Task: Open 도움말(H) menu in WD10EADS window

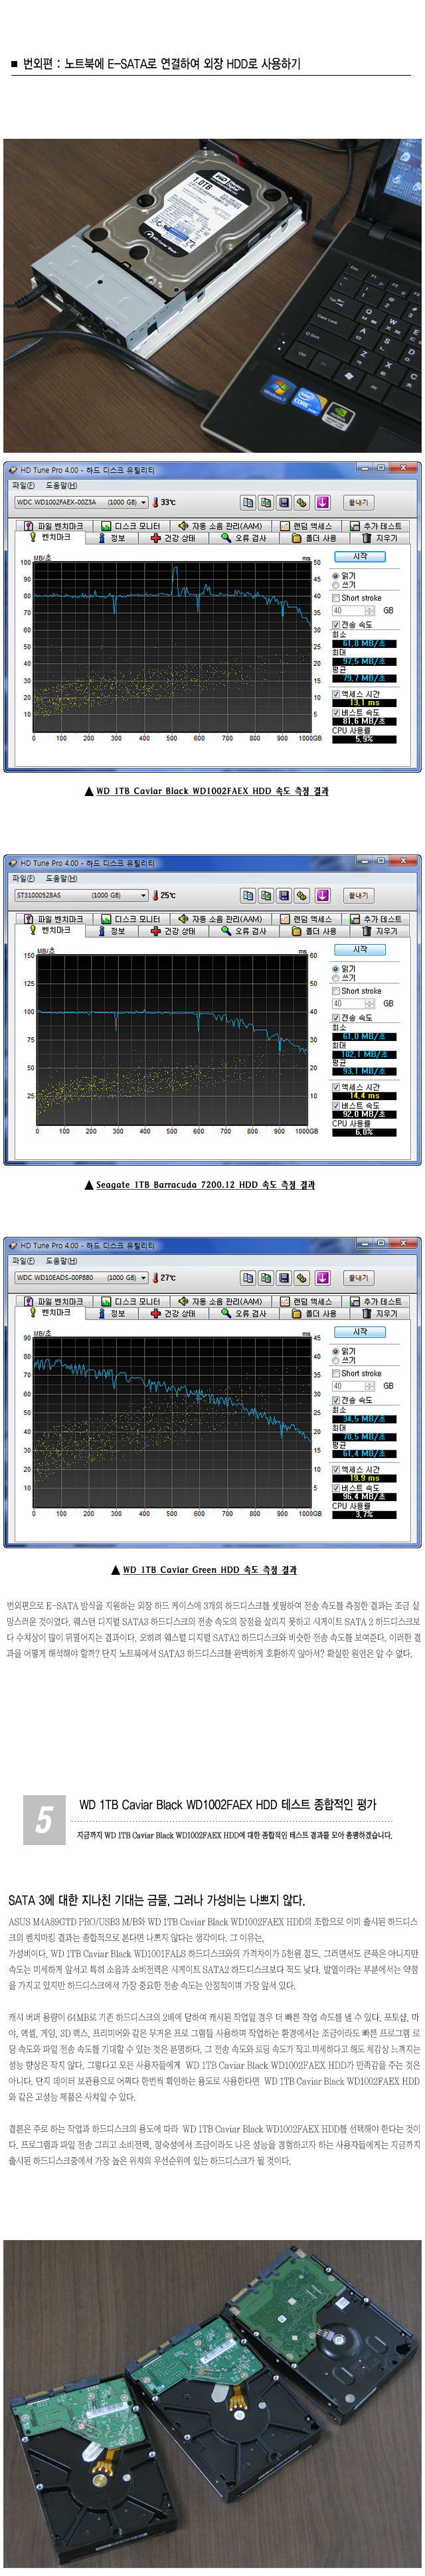Action: [x=61, y=1260]
